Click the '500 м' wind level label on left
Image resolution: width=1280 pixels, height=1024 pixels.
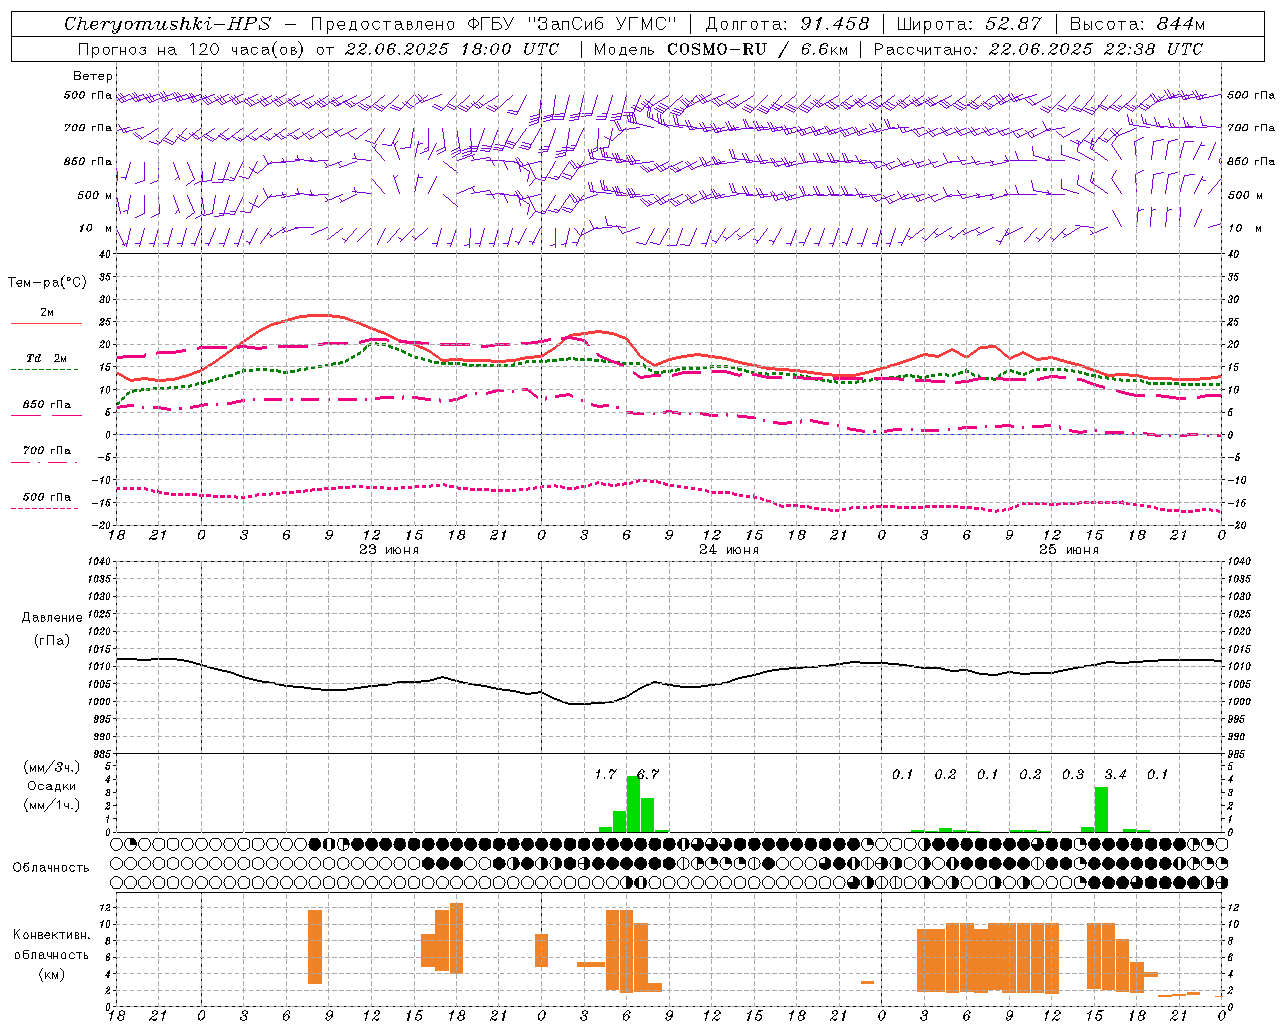(95, 195)
